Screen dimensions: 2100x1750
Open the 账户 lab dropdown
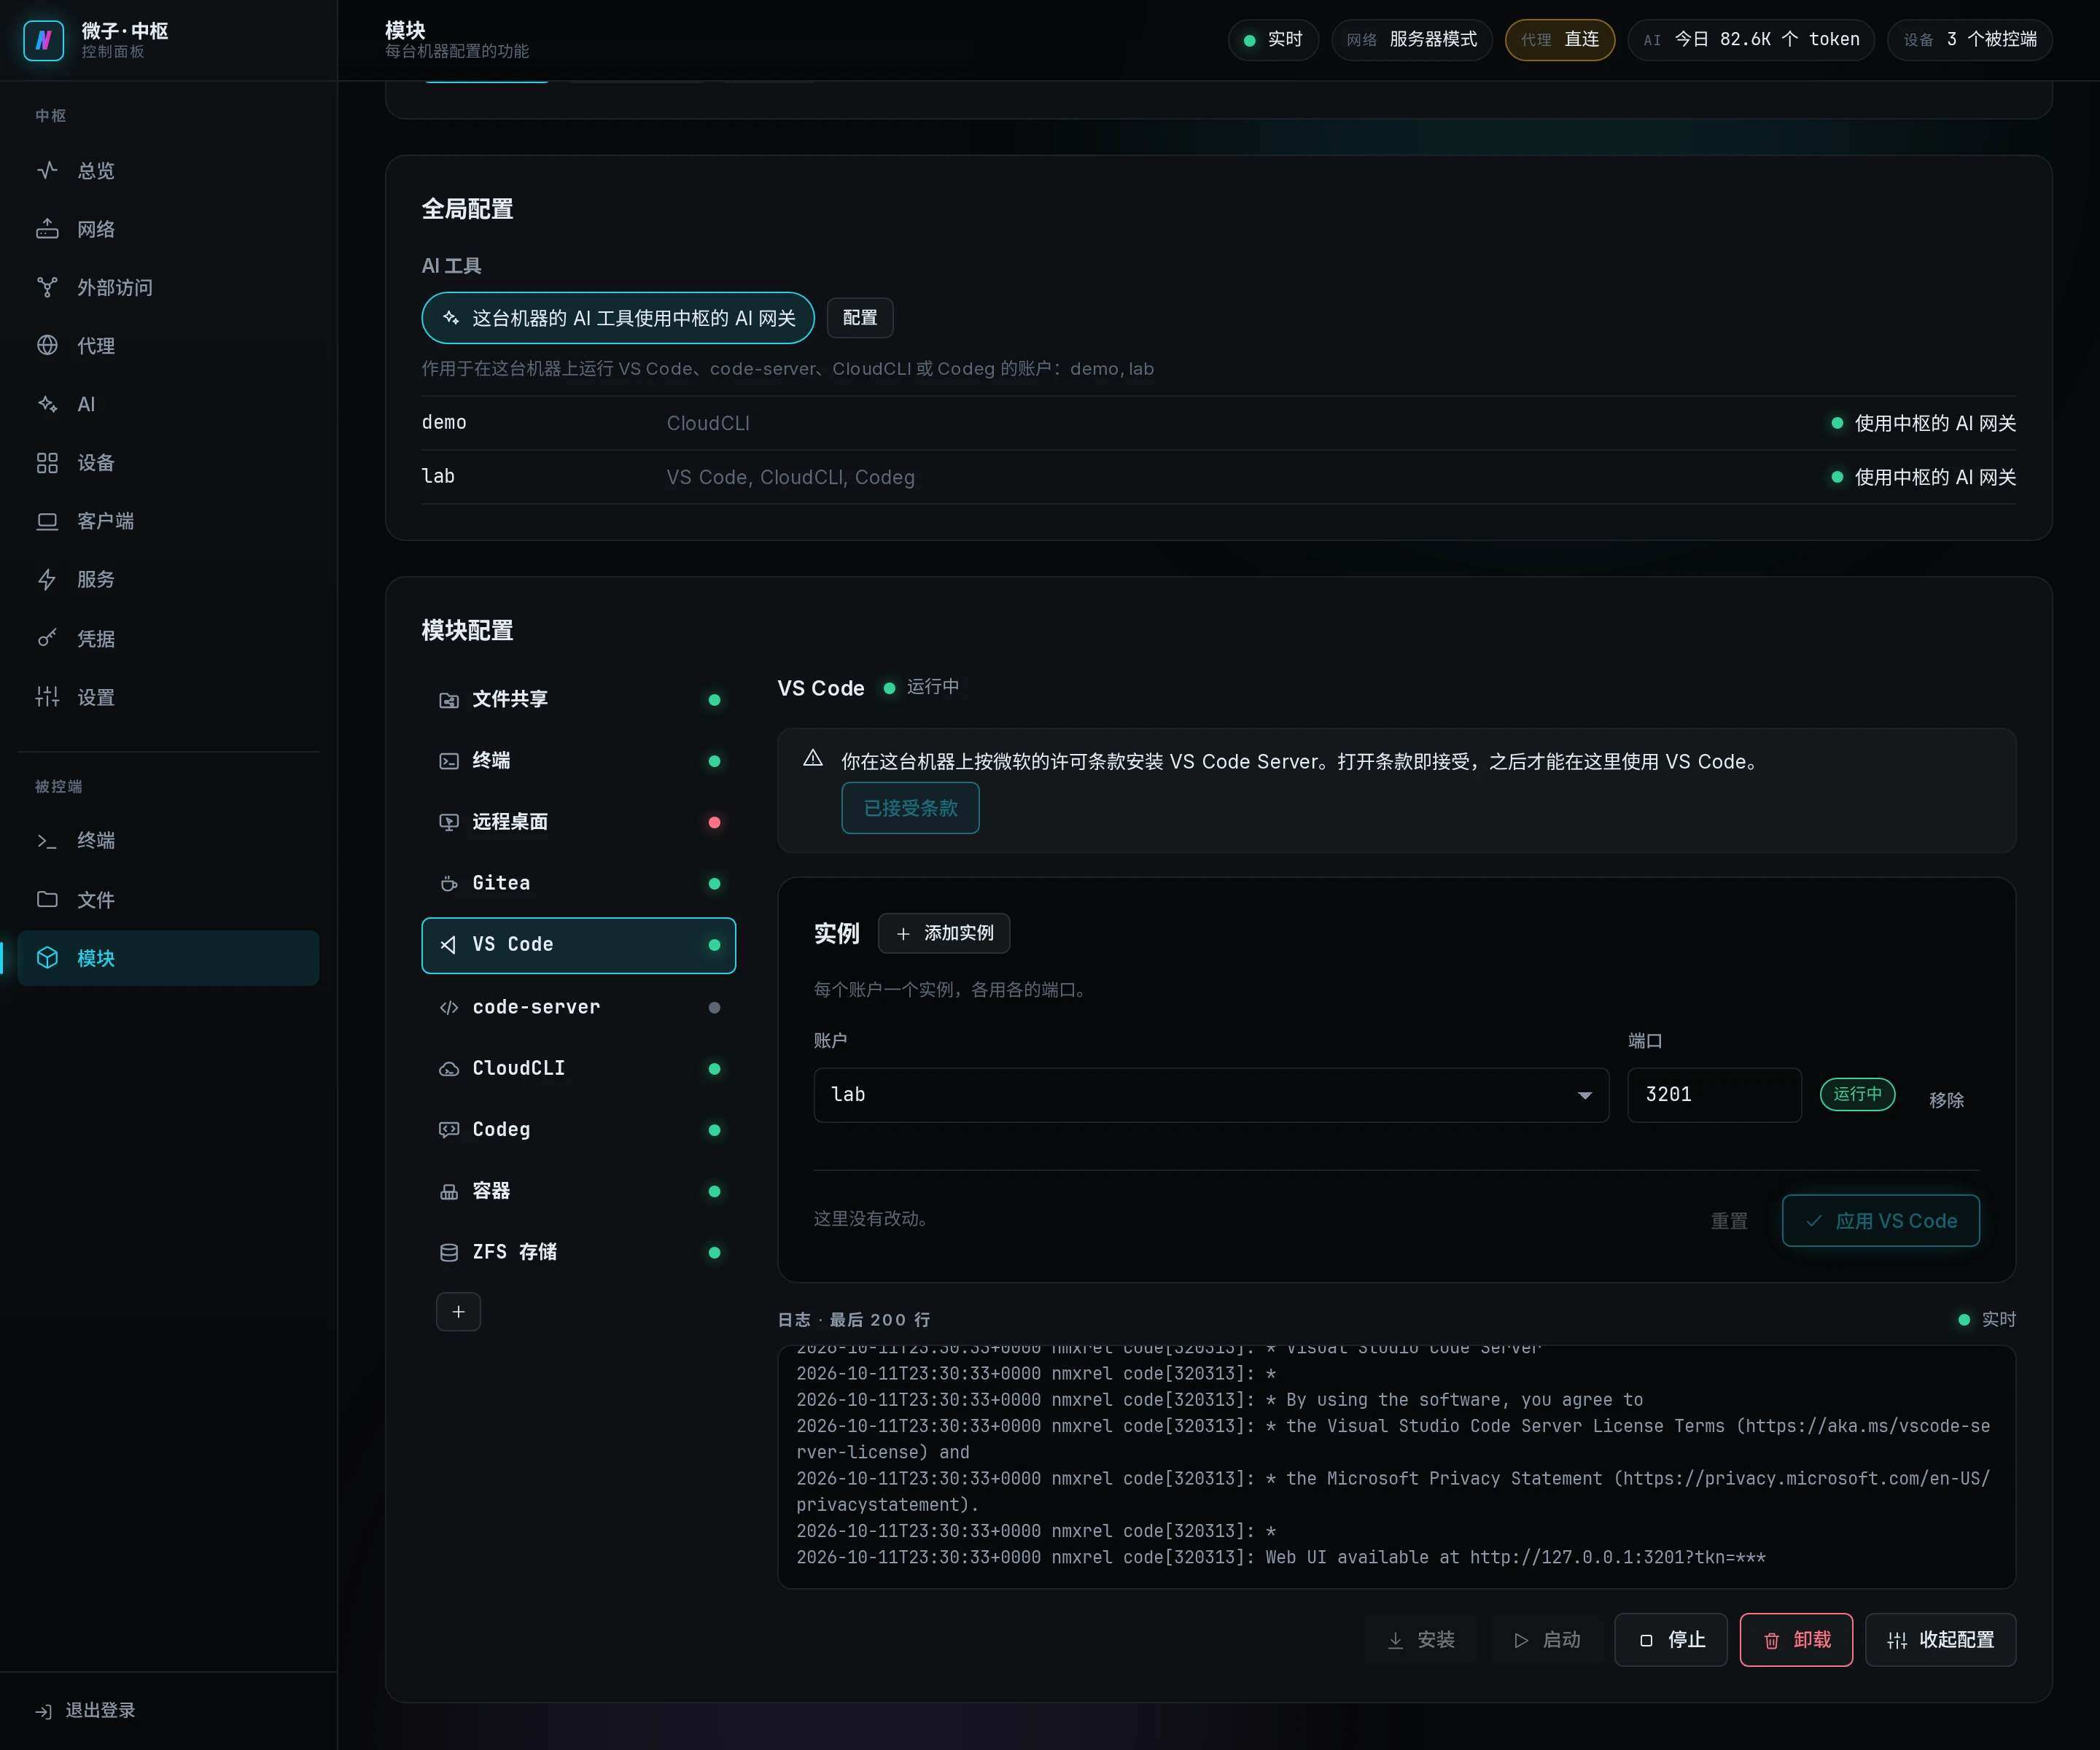coord(1211,1095)
